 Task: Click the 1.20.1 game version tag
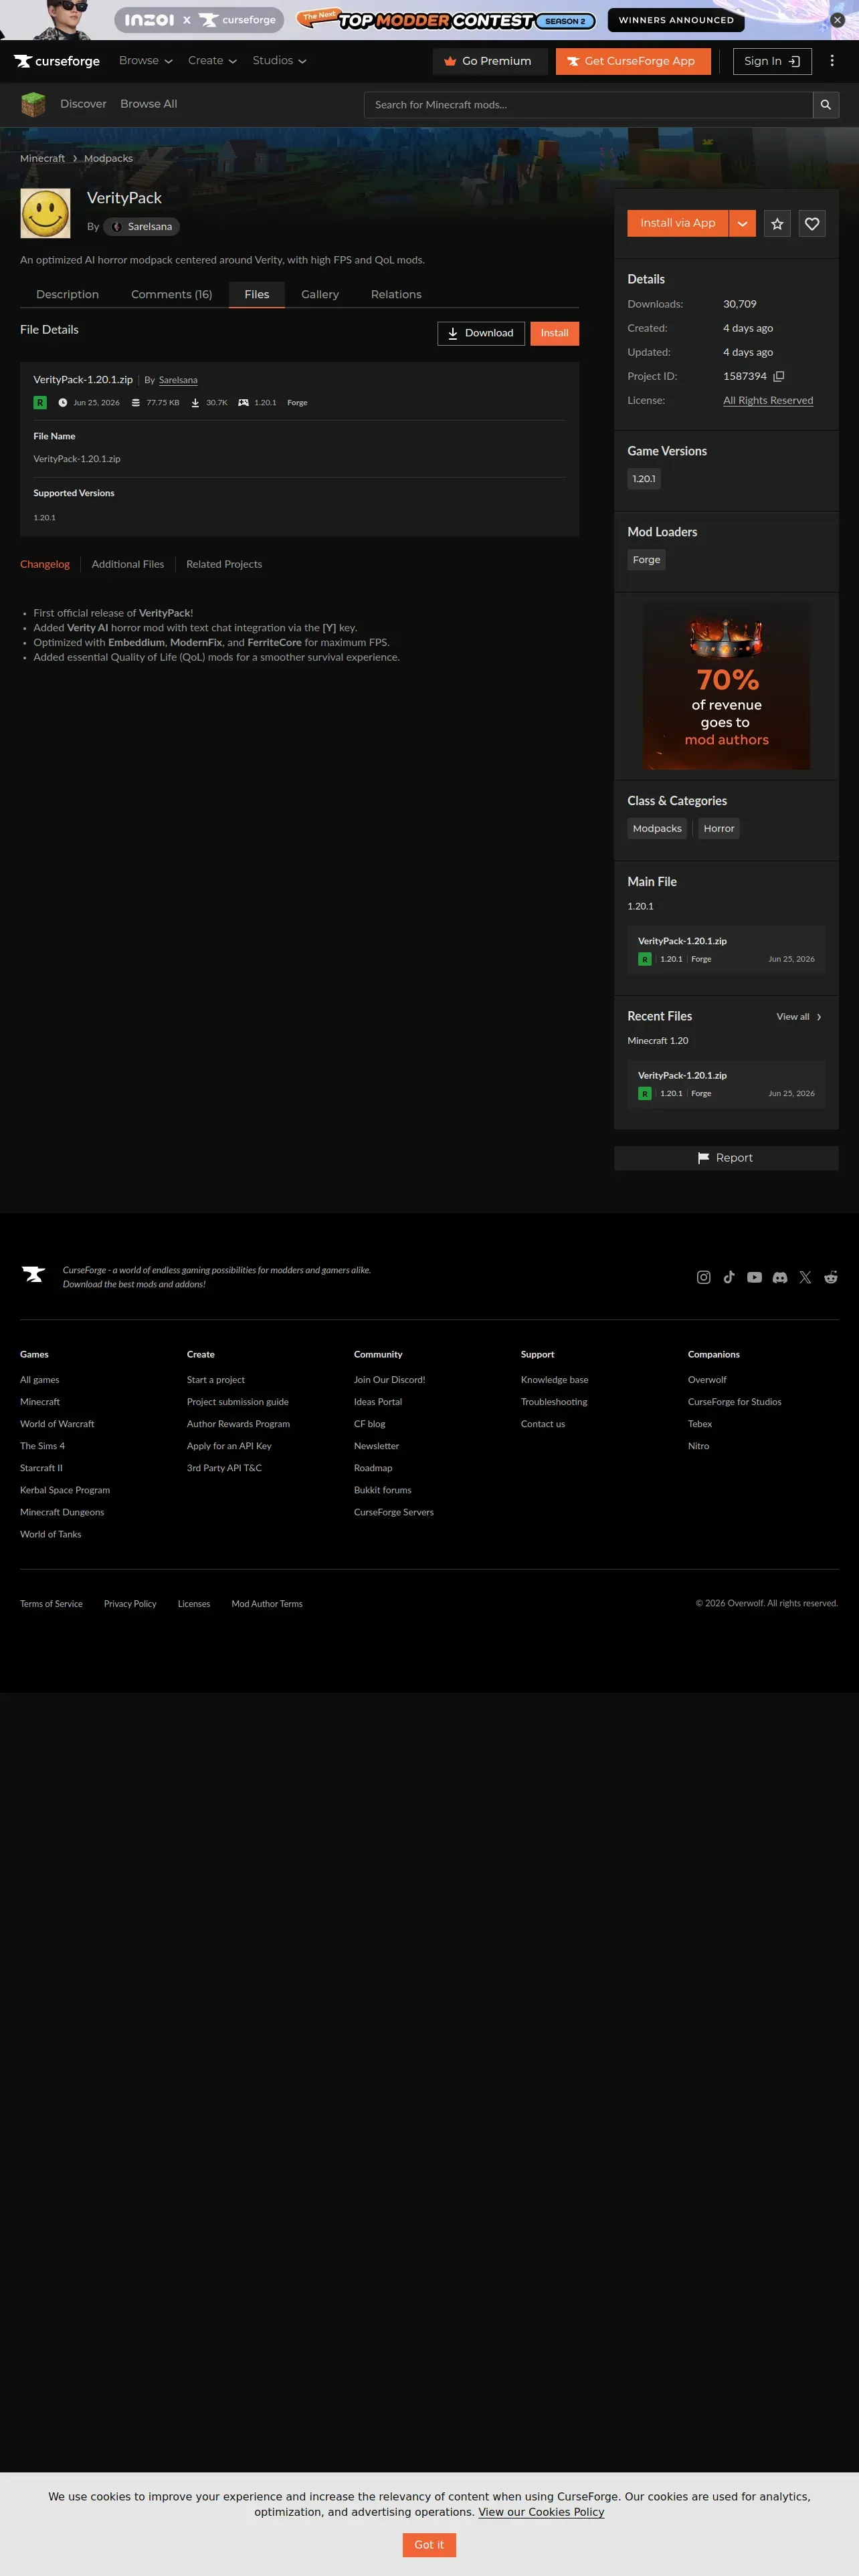tap(644, 479)
